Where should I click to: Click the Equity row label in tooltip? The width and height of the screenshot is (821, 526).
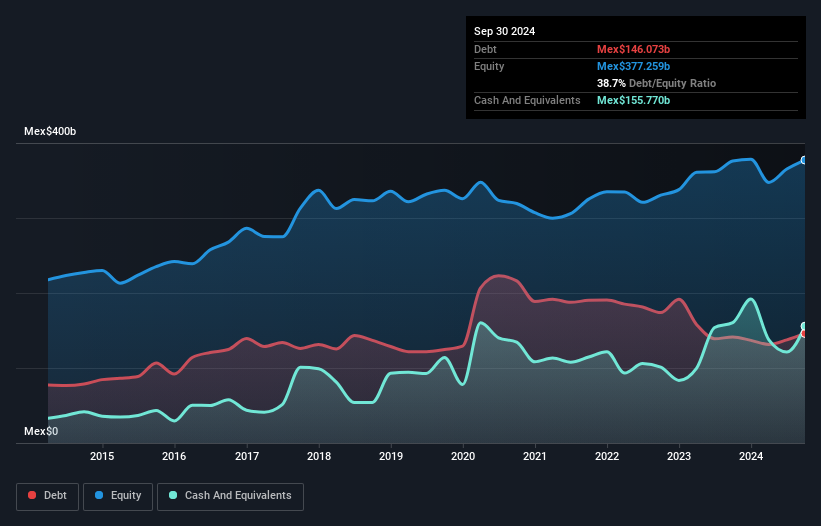(x=489, y=66)
